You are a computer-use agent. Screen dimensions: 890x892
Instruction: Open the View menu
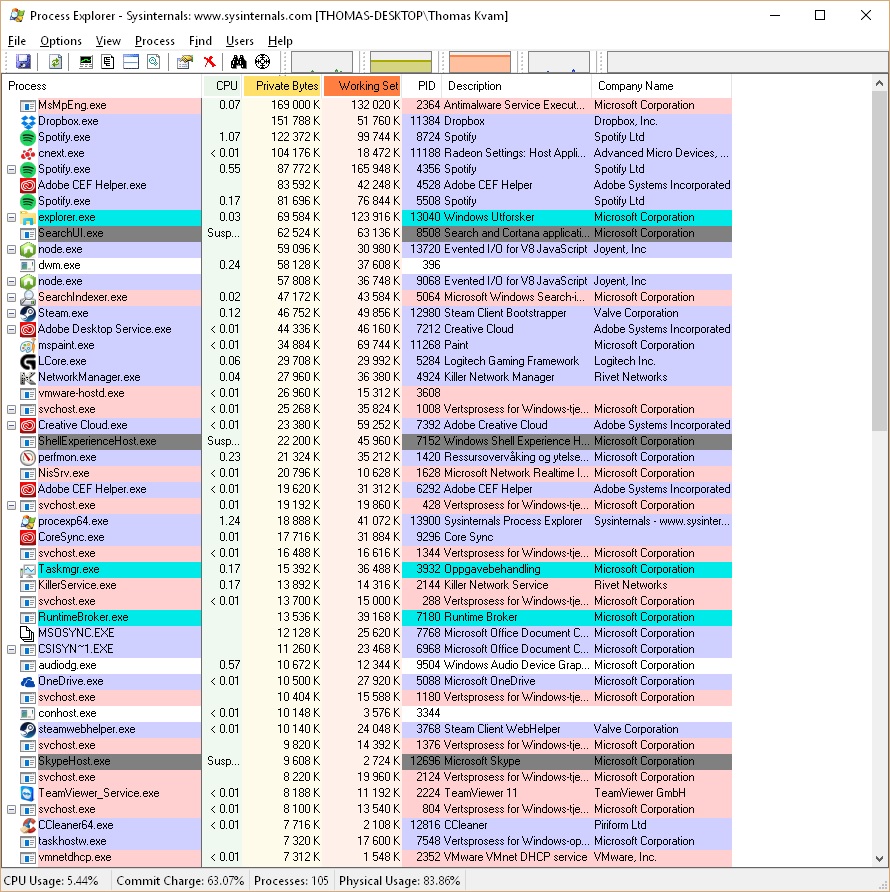(108, 41)
